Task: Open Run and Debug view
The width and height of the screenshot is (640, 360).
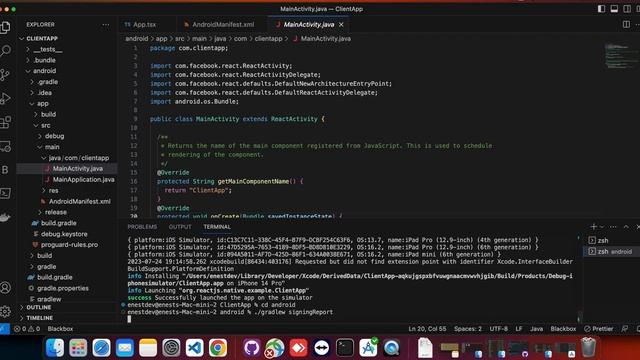Action: pos(5,98)
